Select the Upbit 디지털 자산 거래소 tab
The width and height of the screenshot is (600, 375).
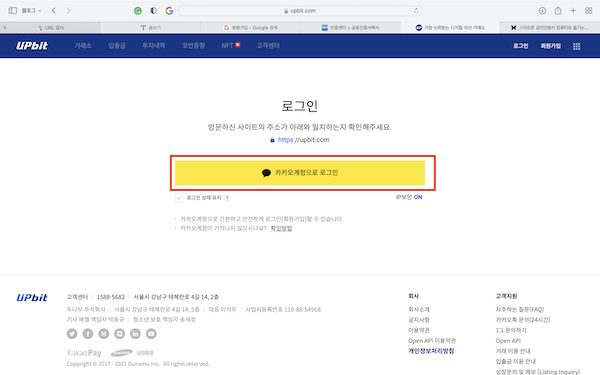click(450, 28)
